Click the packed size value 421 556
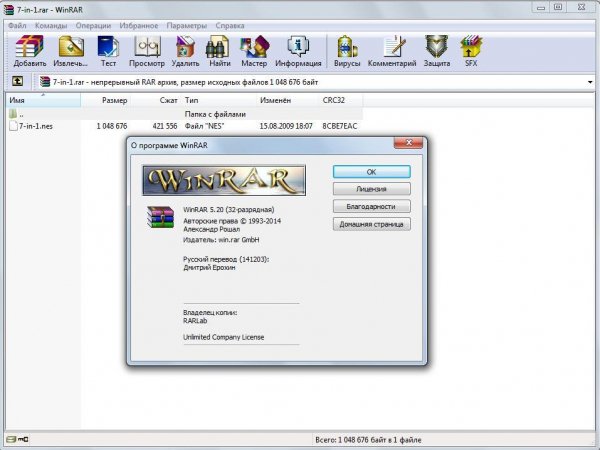Screen dimensions: 600x450 click(x=165, y=126)
